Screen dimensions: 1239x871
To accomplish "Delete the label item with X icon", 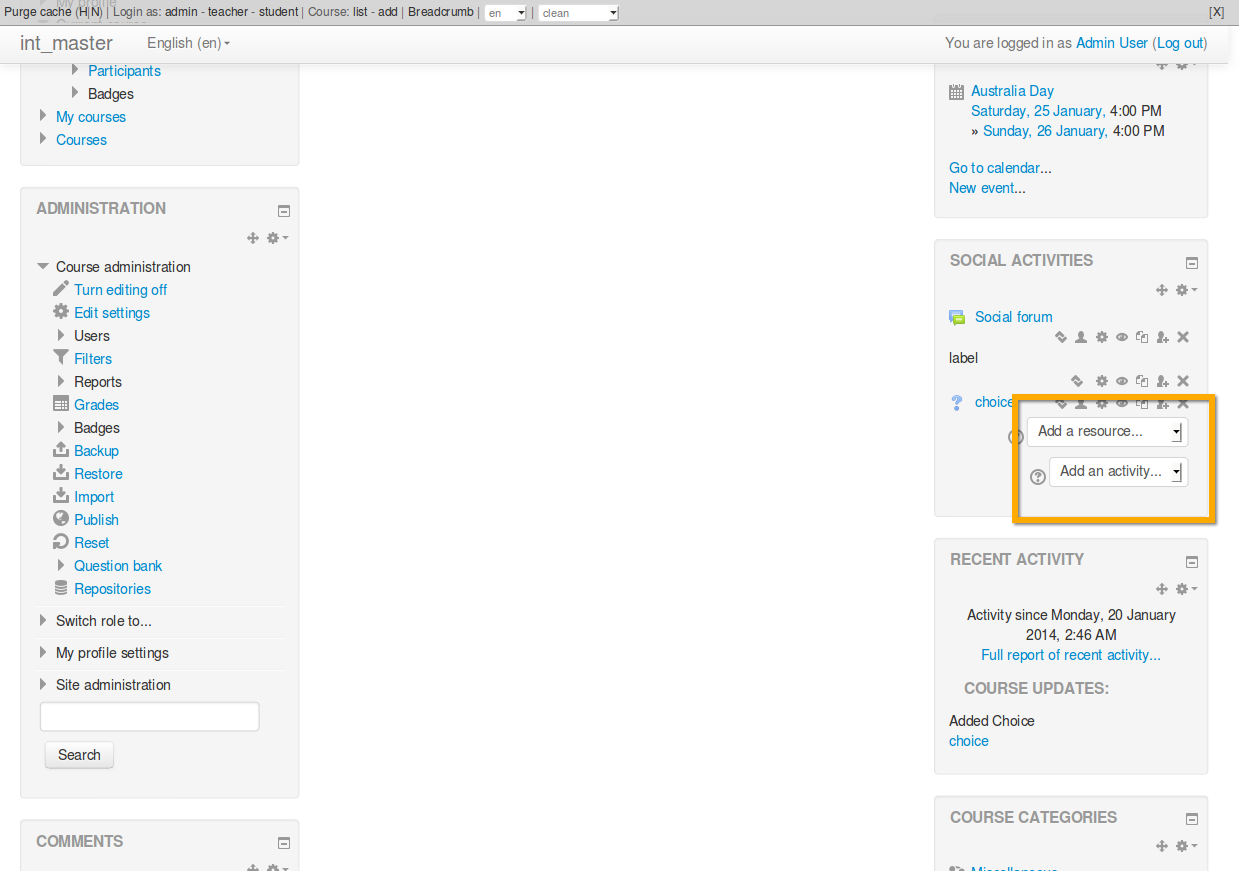I will point(1183,381).
